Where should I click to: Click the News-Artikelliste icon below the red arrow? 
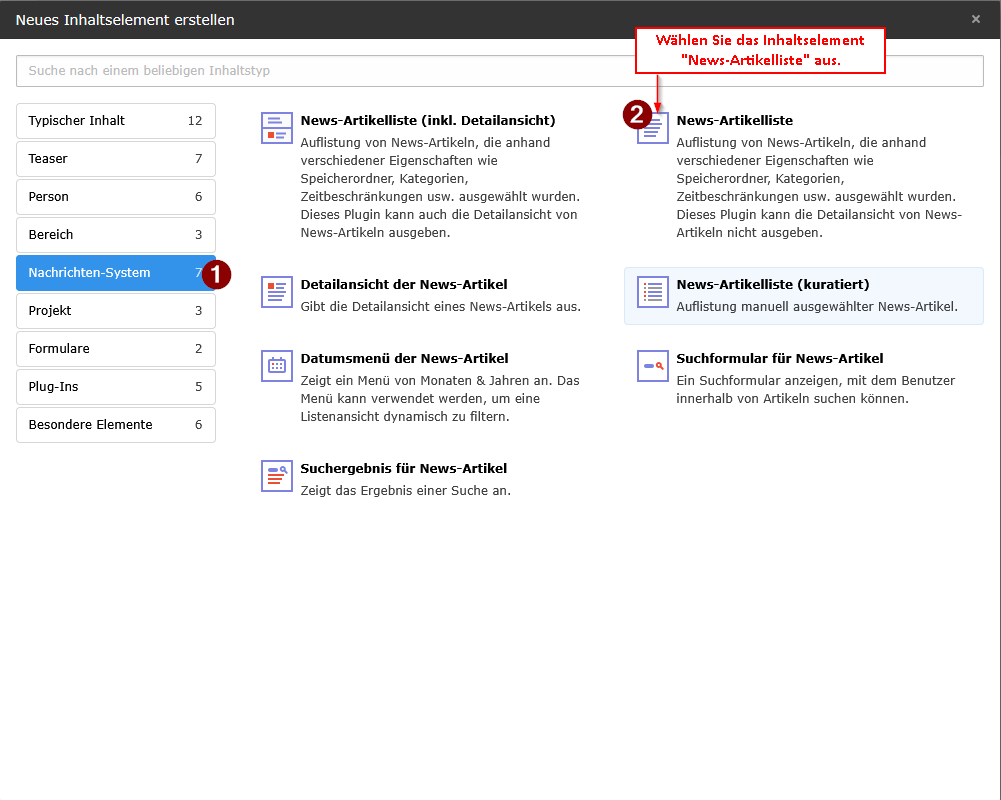[x=651, y=128]
